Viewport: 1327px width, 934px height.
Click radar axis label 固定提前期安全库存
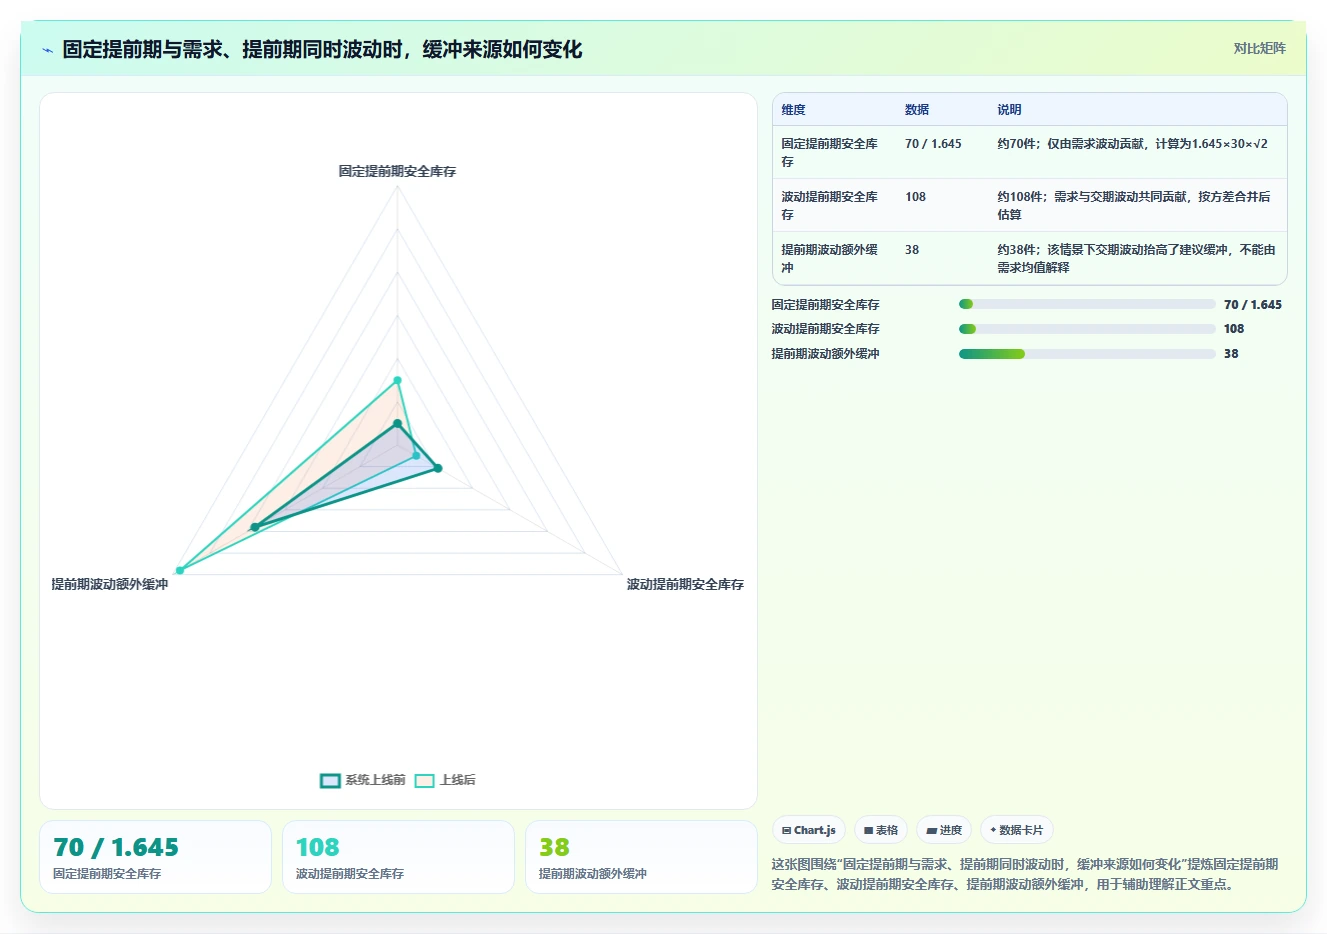pyautogui.click(x=397, y=171)
